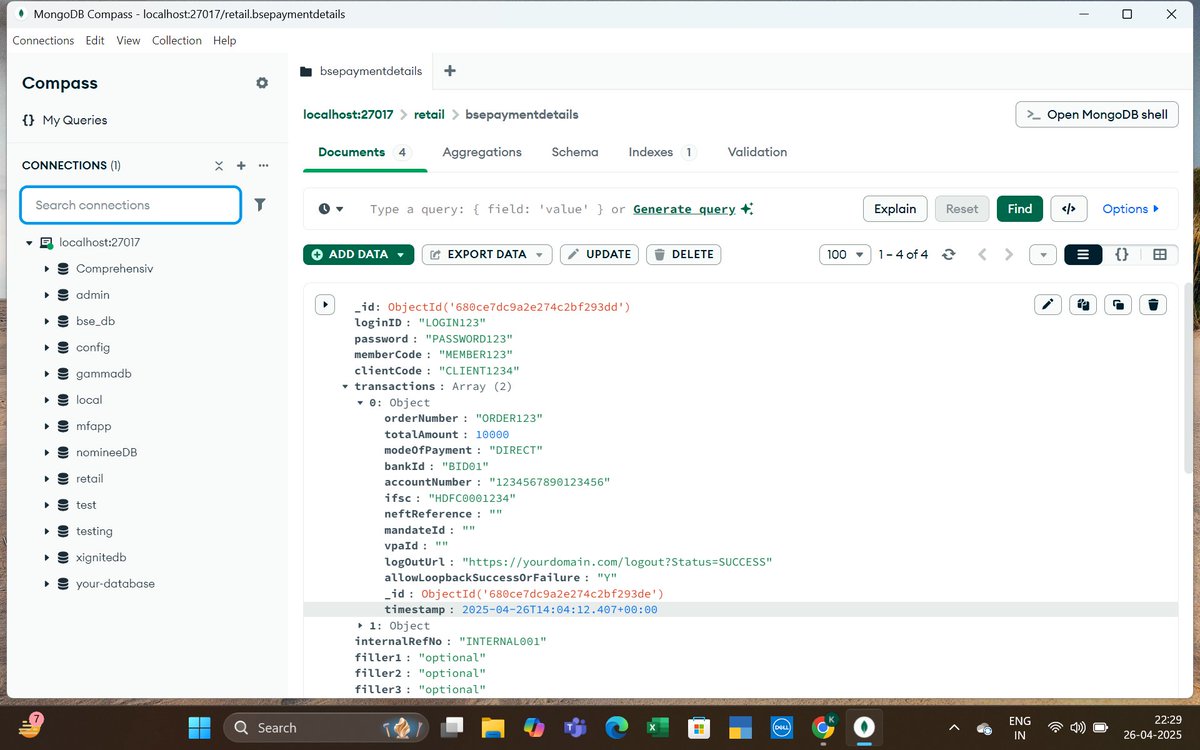The width and height of the screenshot is (1200, 750).
Task: Switch to list view of documents
Action: coord(1083,255)
